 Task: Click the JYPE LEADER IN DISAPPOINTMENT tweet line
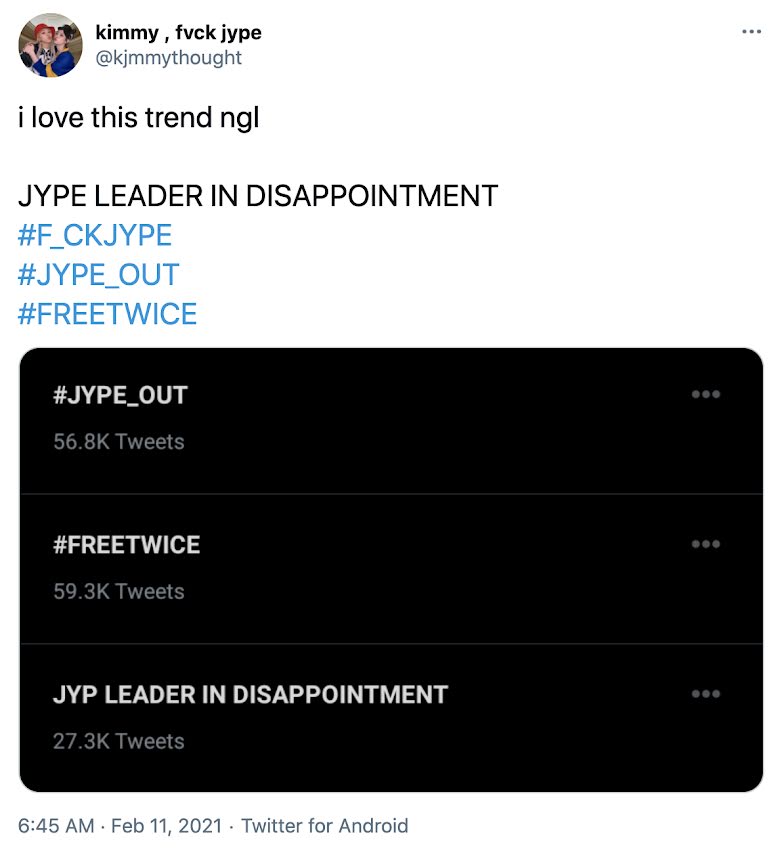coord(258,195)
